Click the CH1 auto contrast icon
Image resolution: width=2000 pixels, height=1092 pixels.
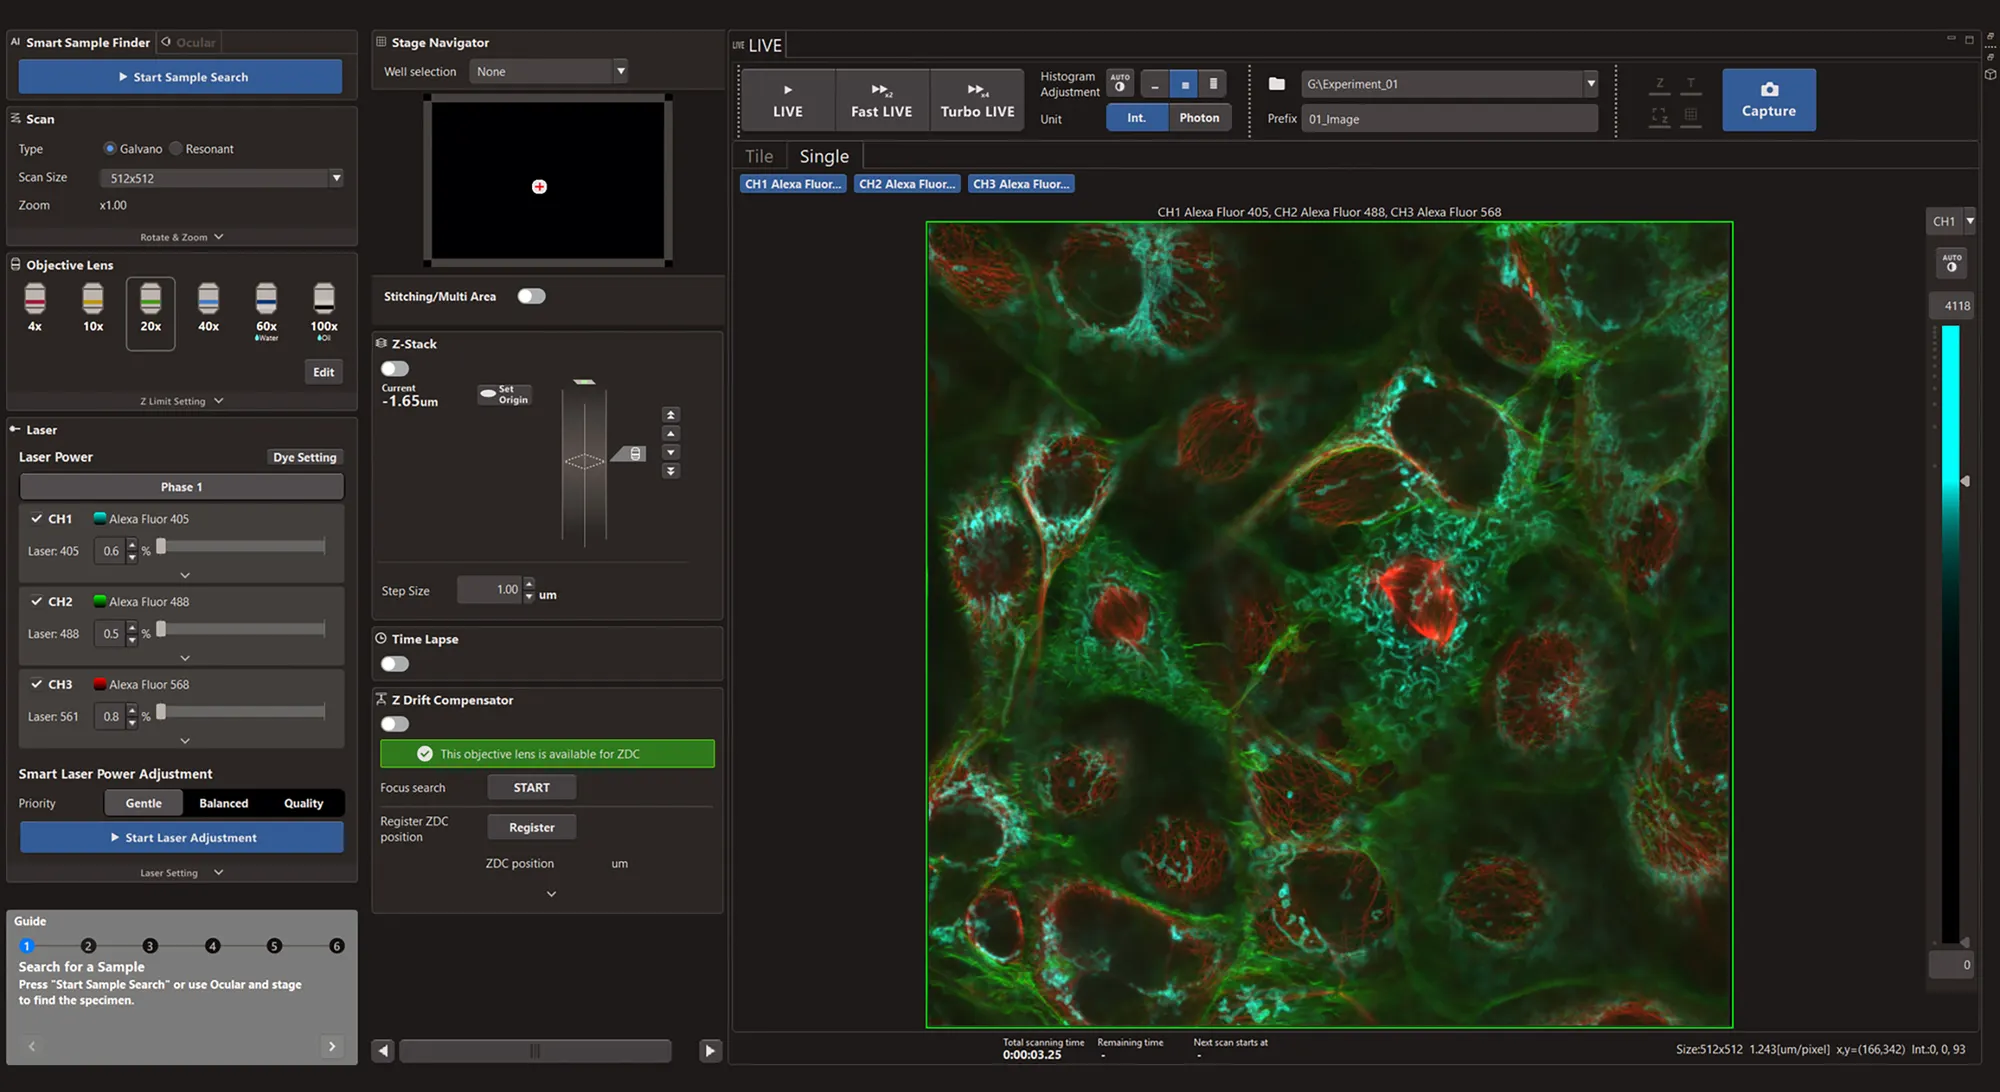(1951, 263)
